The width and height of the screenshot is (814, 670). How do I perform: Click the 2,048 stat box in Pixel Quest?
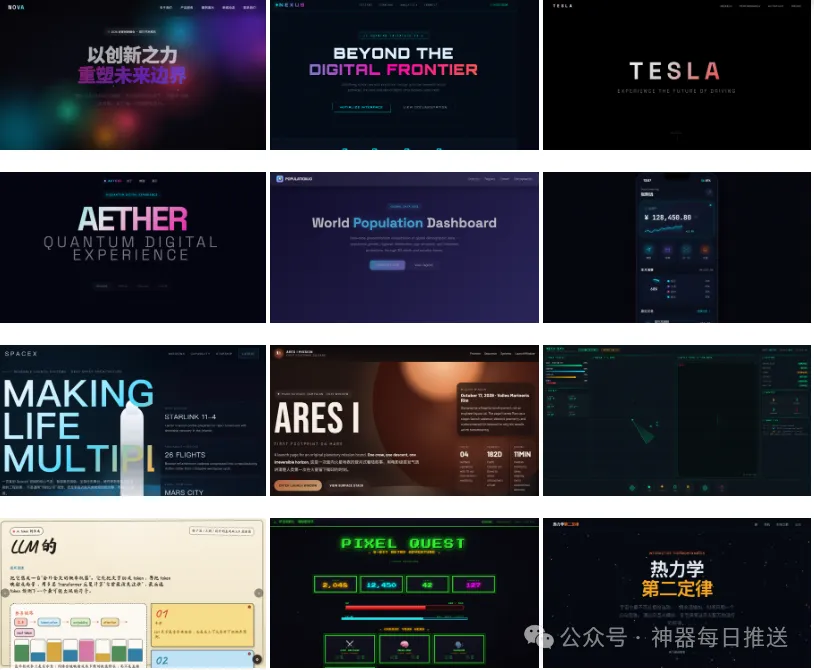pyautogui.click(x=335, y=584)
